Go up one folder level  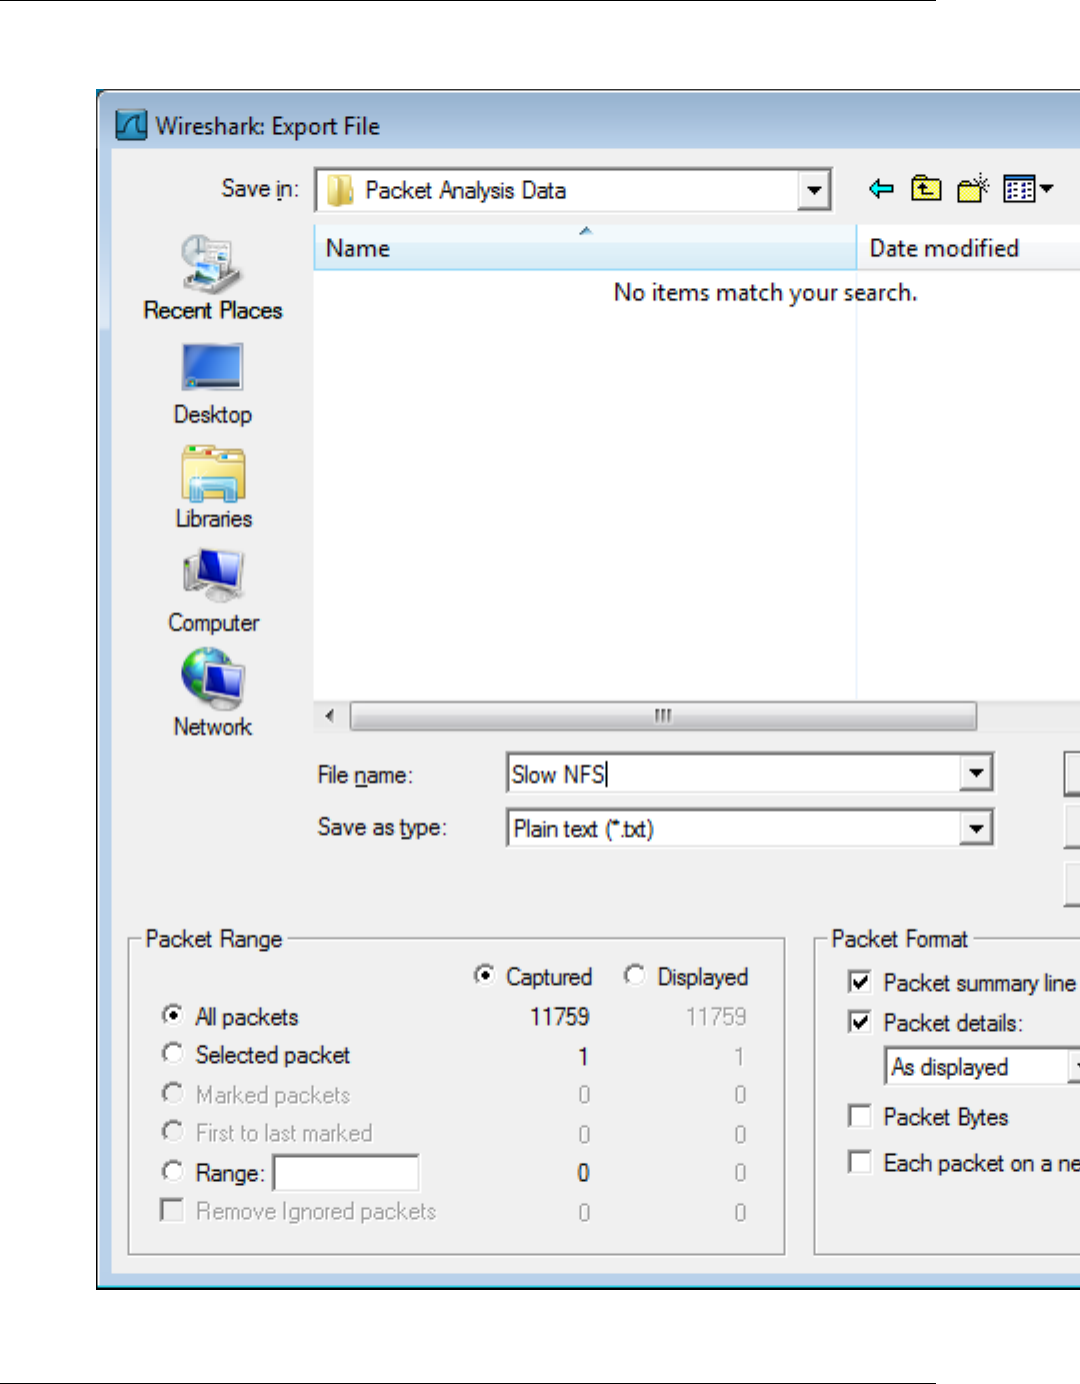pyautogui.click(x=926, y=188)
